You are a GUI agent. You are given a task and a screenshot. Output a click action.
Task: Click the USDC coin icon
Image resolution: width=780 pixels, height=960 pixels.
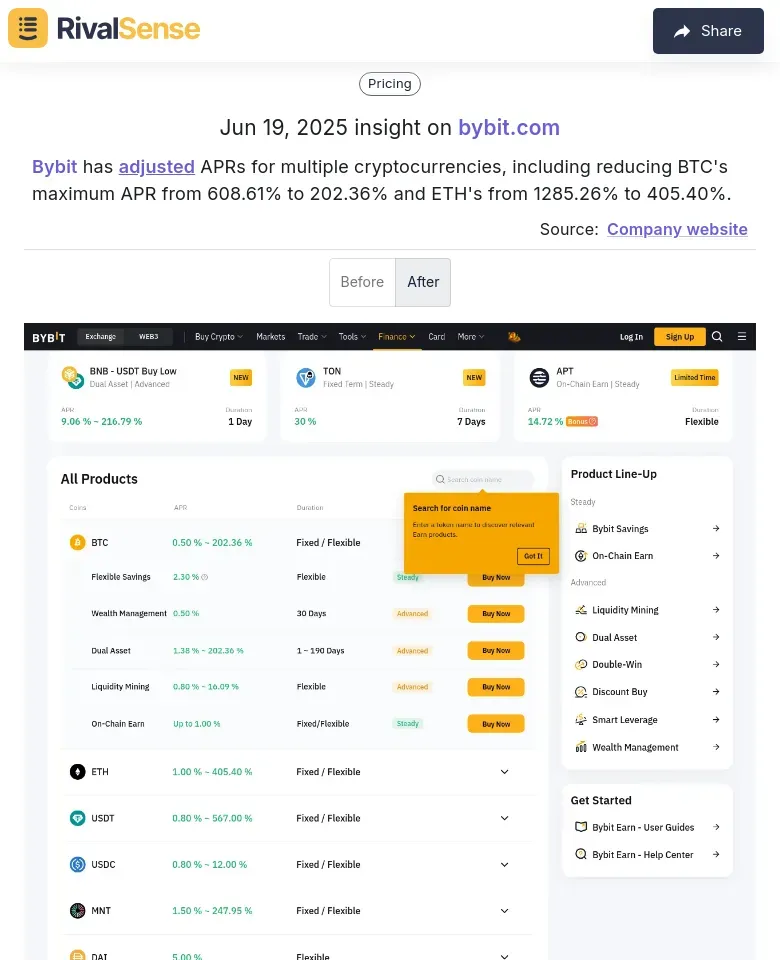tap(77, 864)
